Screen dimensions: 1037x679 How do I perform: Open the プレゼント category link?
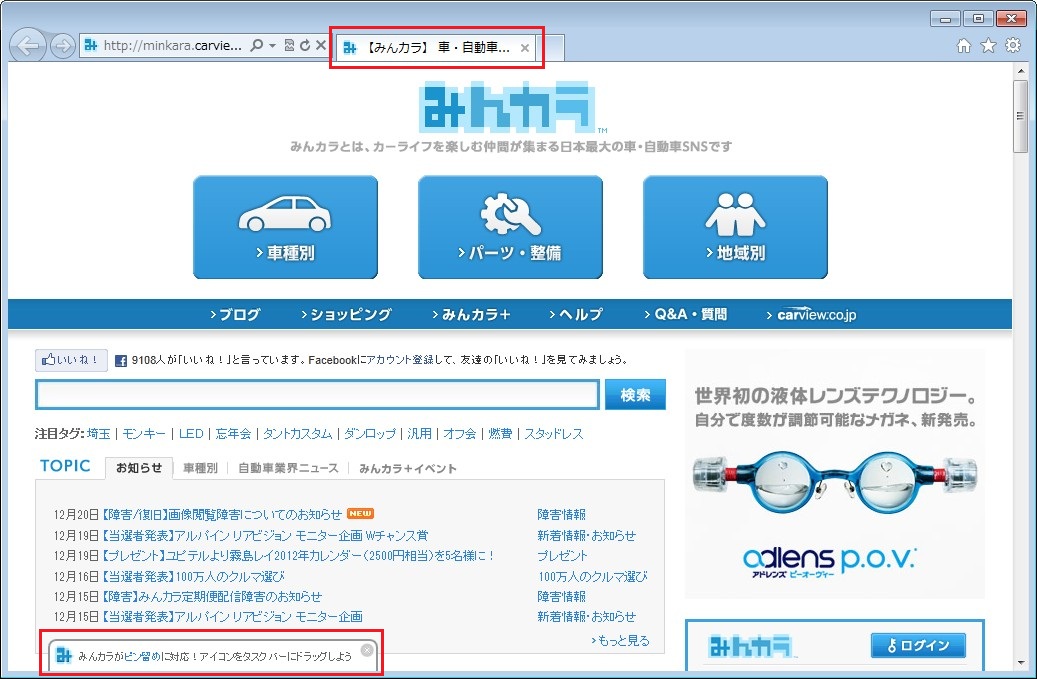click(x=562, y=556)
